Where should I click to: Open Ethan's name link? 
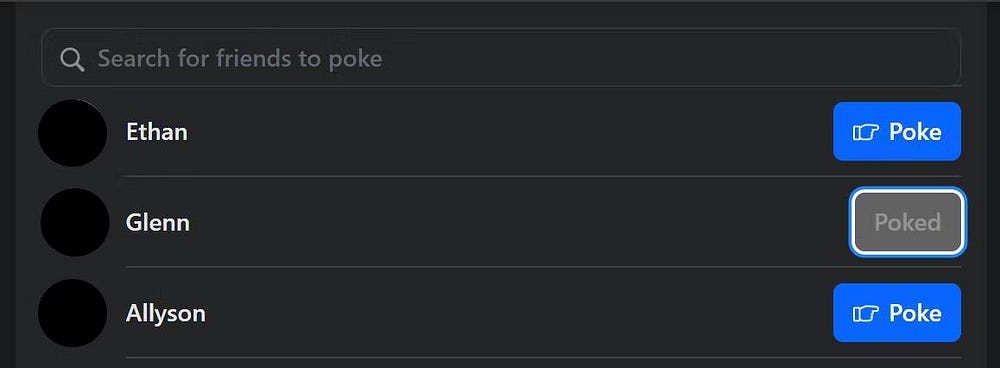pyautogui.click(x=157, y=132)
